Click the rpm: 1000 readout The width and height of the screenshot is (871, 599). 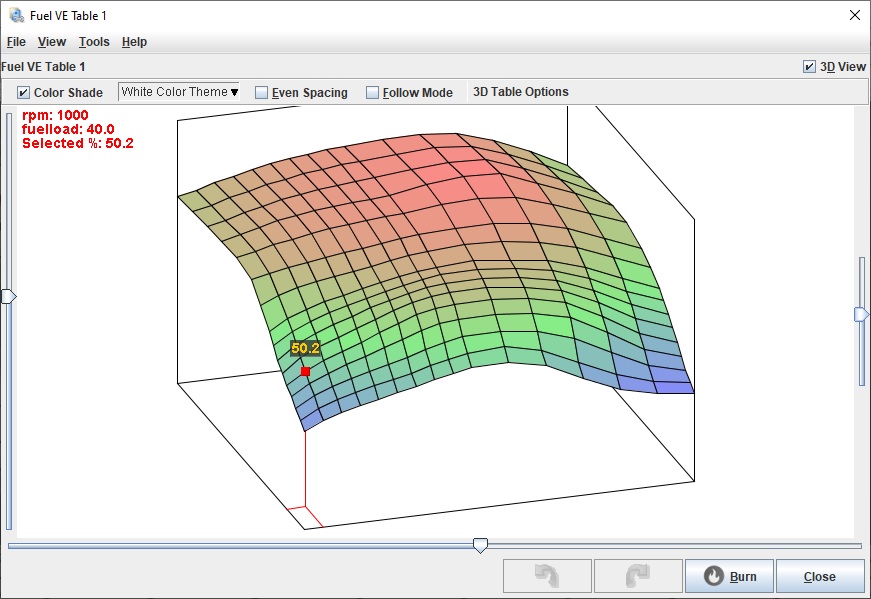pyautogui.click(x=55, y=115)
